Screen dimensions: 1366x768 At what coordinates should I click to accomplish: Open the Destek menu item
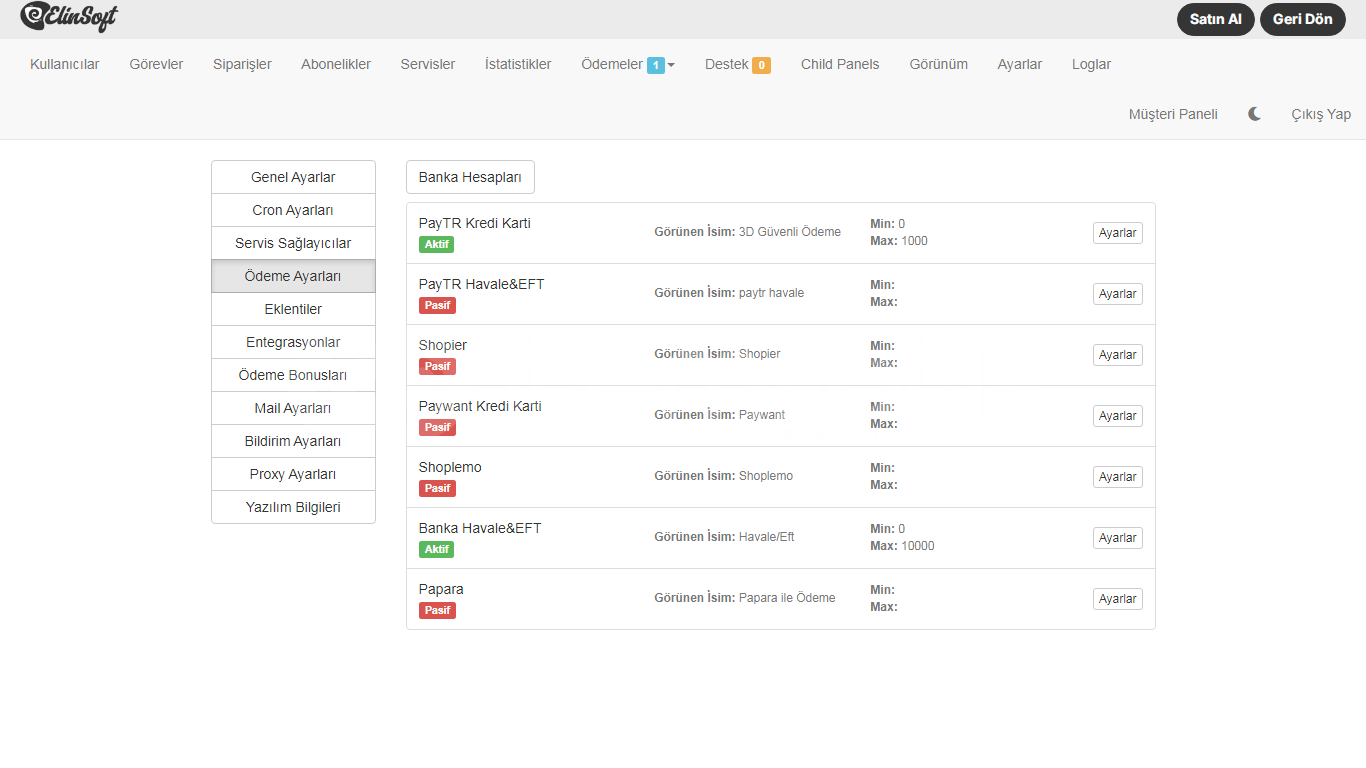726,64
